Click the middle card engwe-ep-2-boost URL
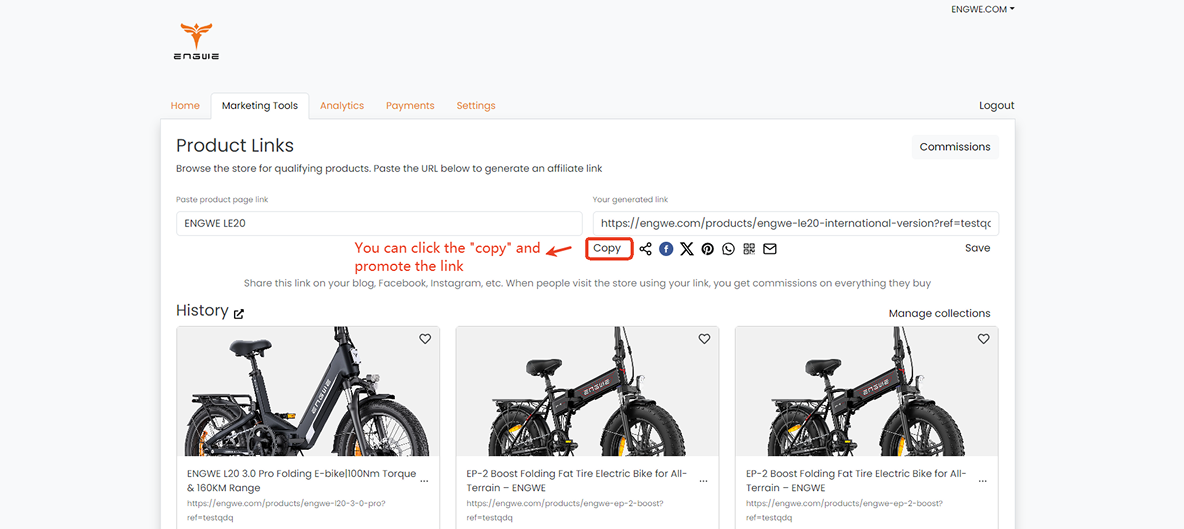This screenshot has width=1184, height=529. (565, 510)
